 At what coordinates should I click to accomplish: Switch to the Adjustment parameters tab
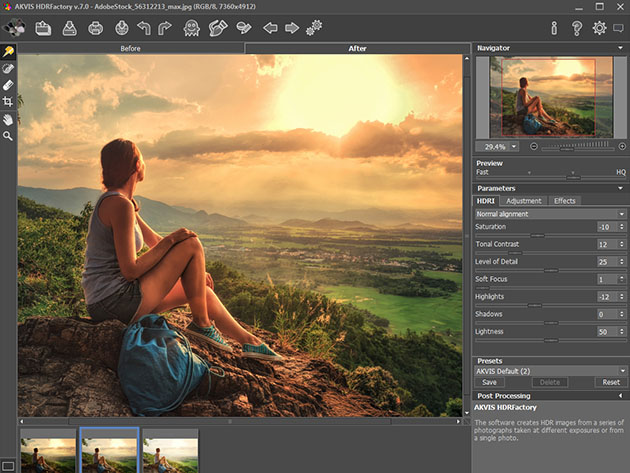523,201
